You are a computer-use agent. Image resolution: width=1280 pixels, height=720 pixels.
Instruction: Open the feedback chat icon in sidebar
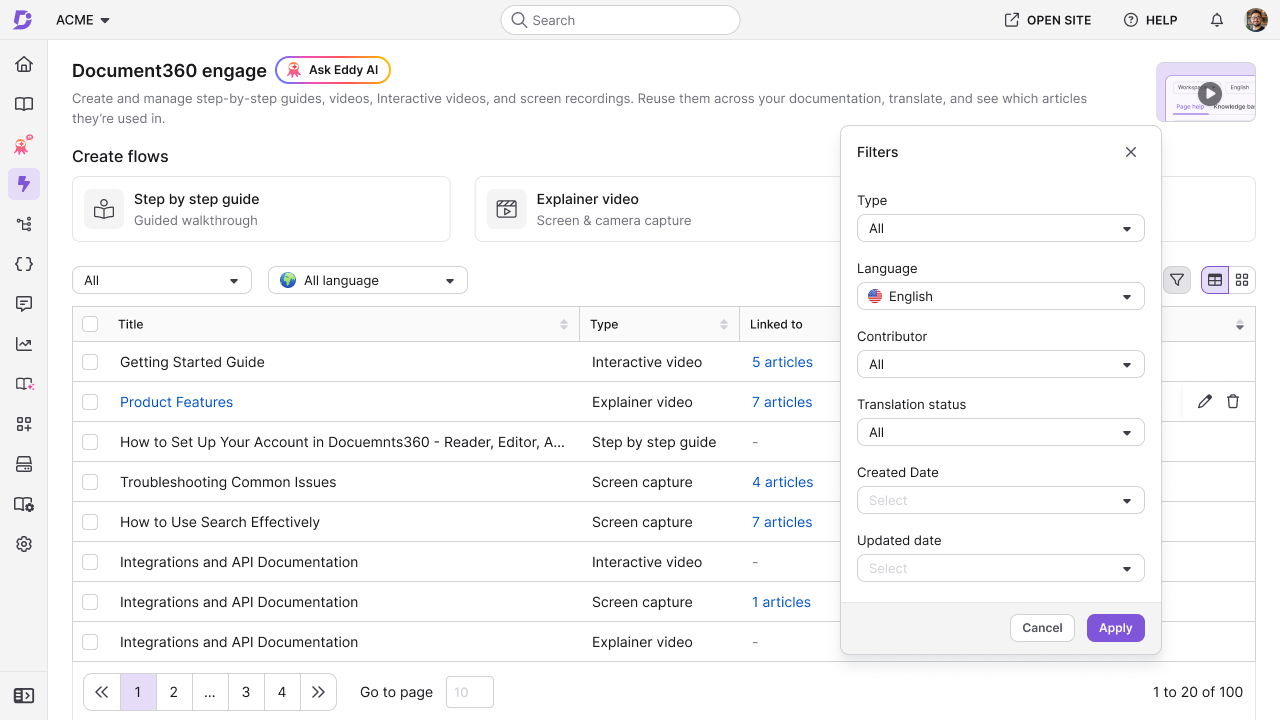coord(24,304)
